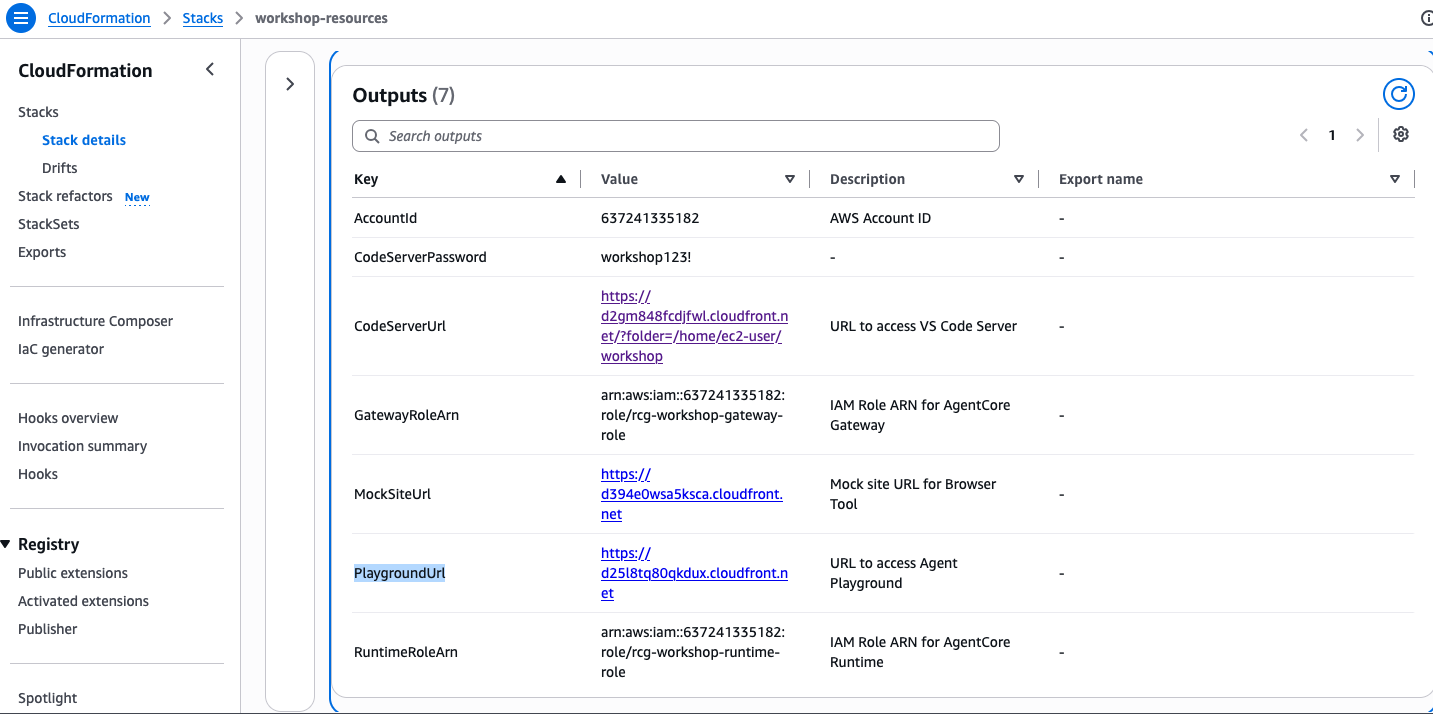Click the MockSiteUrl key cell
The height and width of the screenshot is (714, 1433).
393,494
